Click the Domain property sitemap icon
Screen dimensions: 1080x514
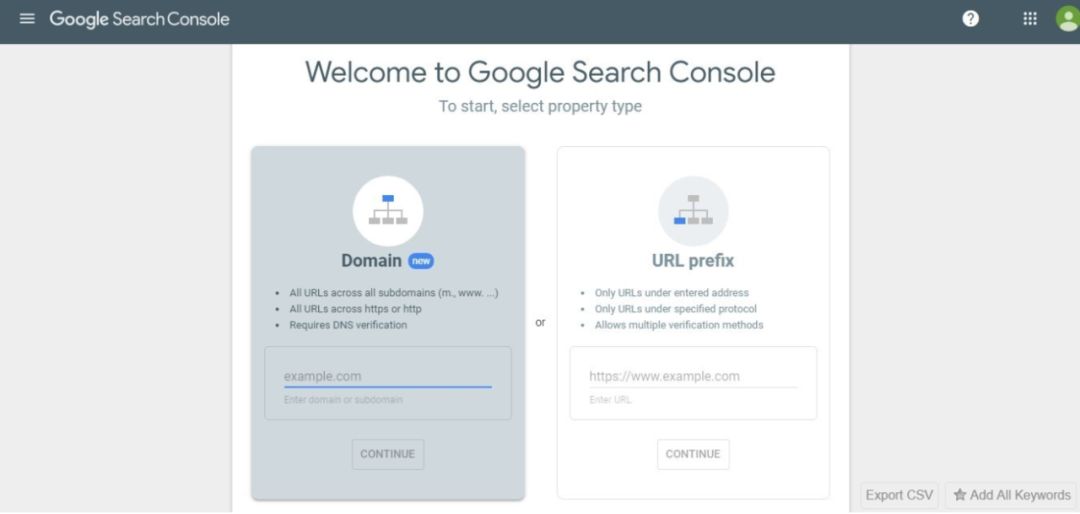[388, 211]
